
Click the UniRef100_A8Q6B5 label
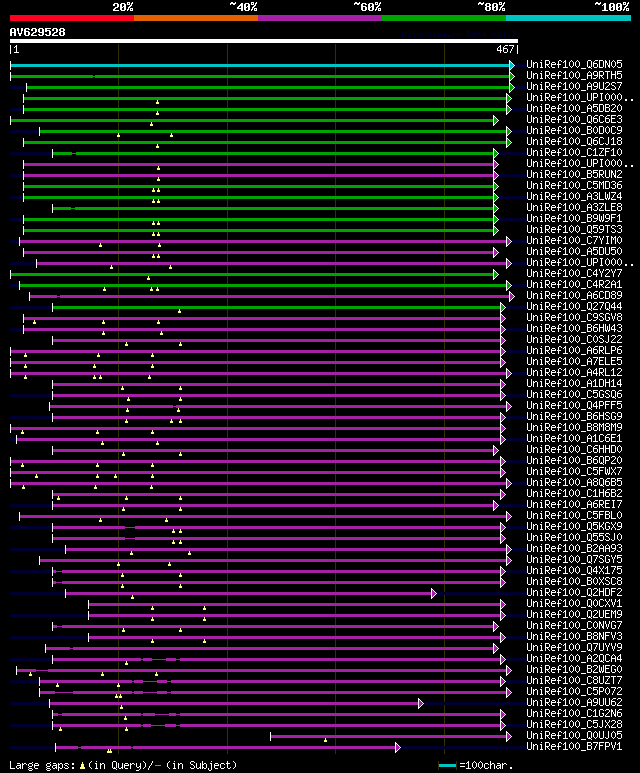coord(574,483)
